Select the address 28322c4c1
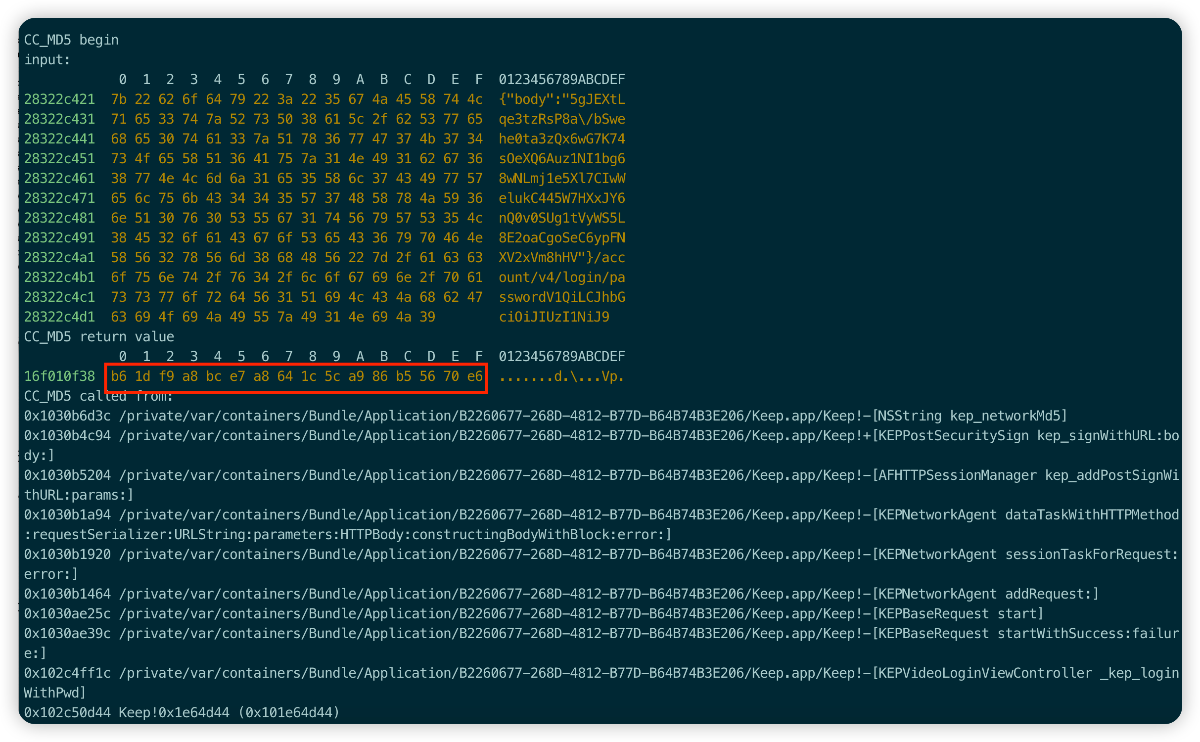This screenshot has width=1200, height=742. [x=59, y=297]
